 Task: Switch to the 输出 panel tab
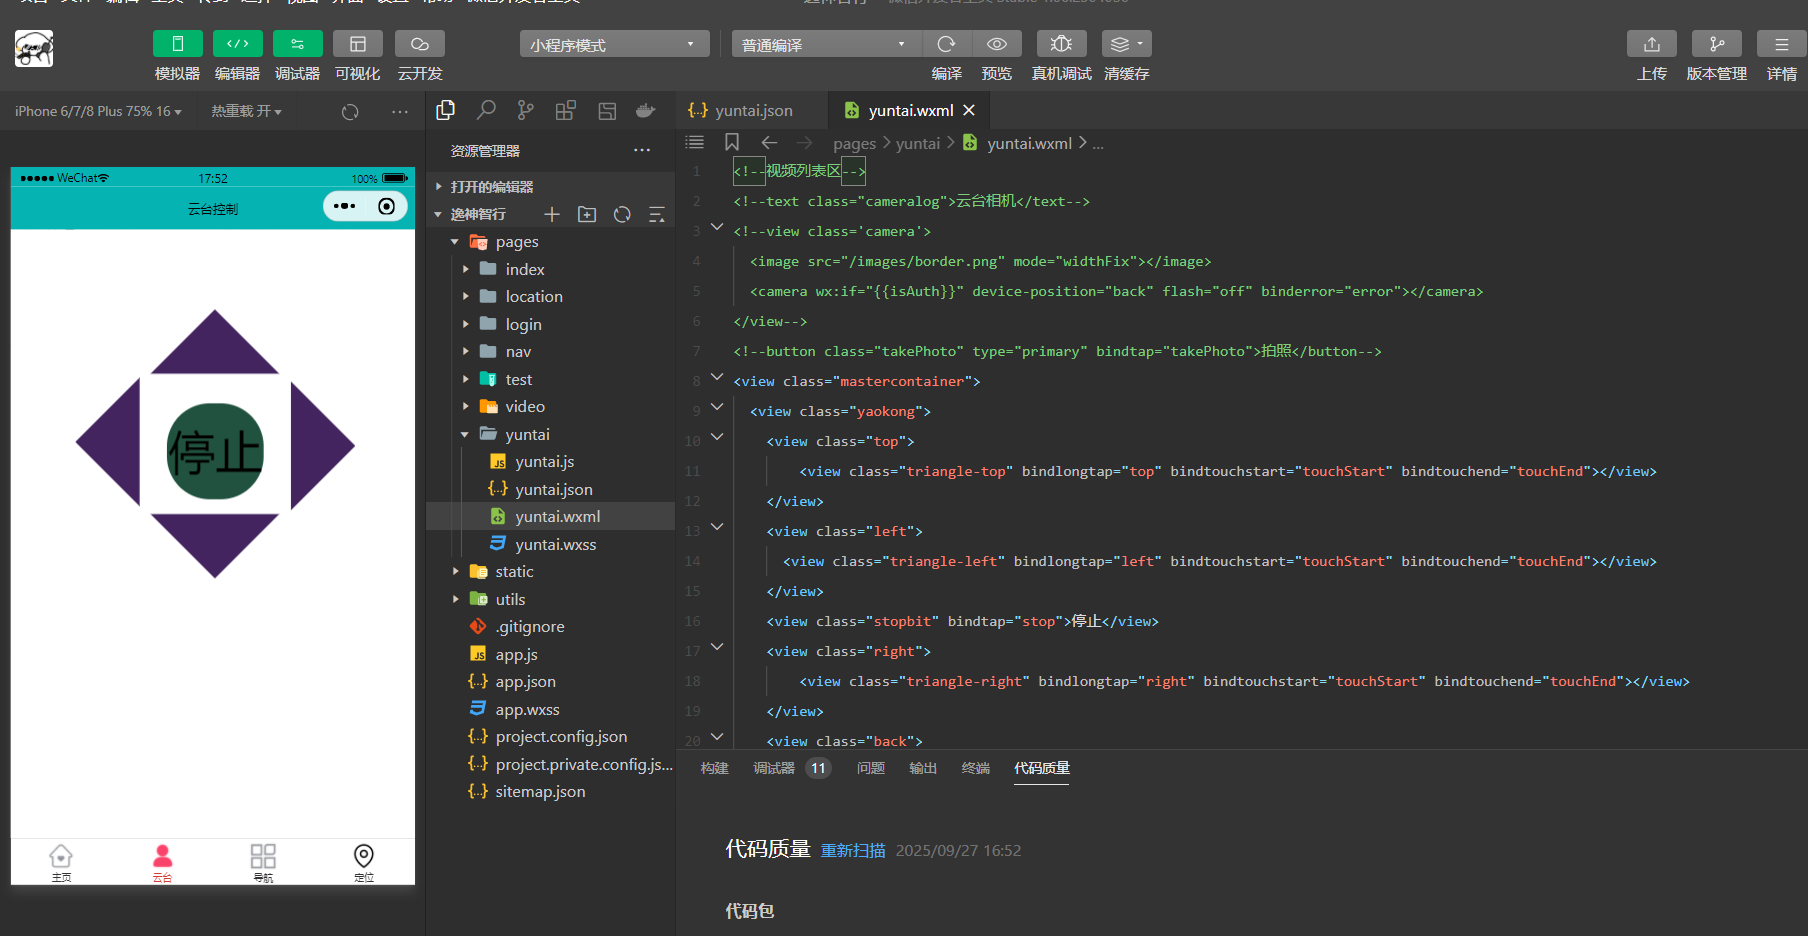click(x=923, y=768)
